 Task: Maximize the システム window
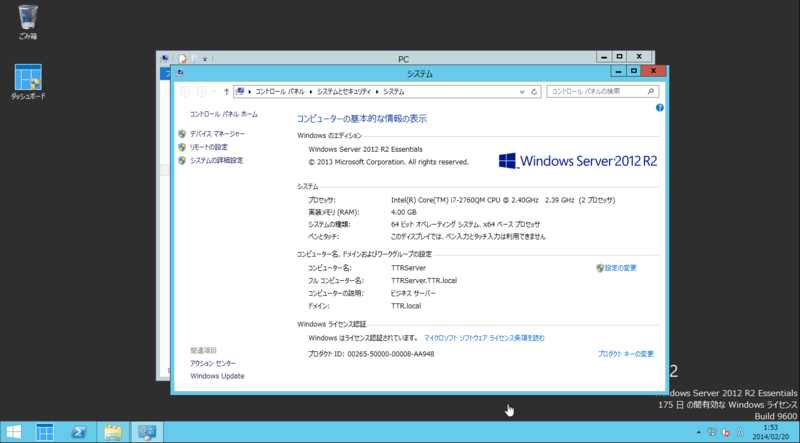click(x=633, y=71)
